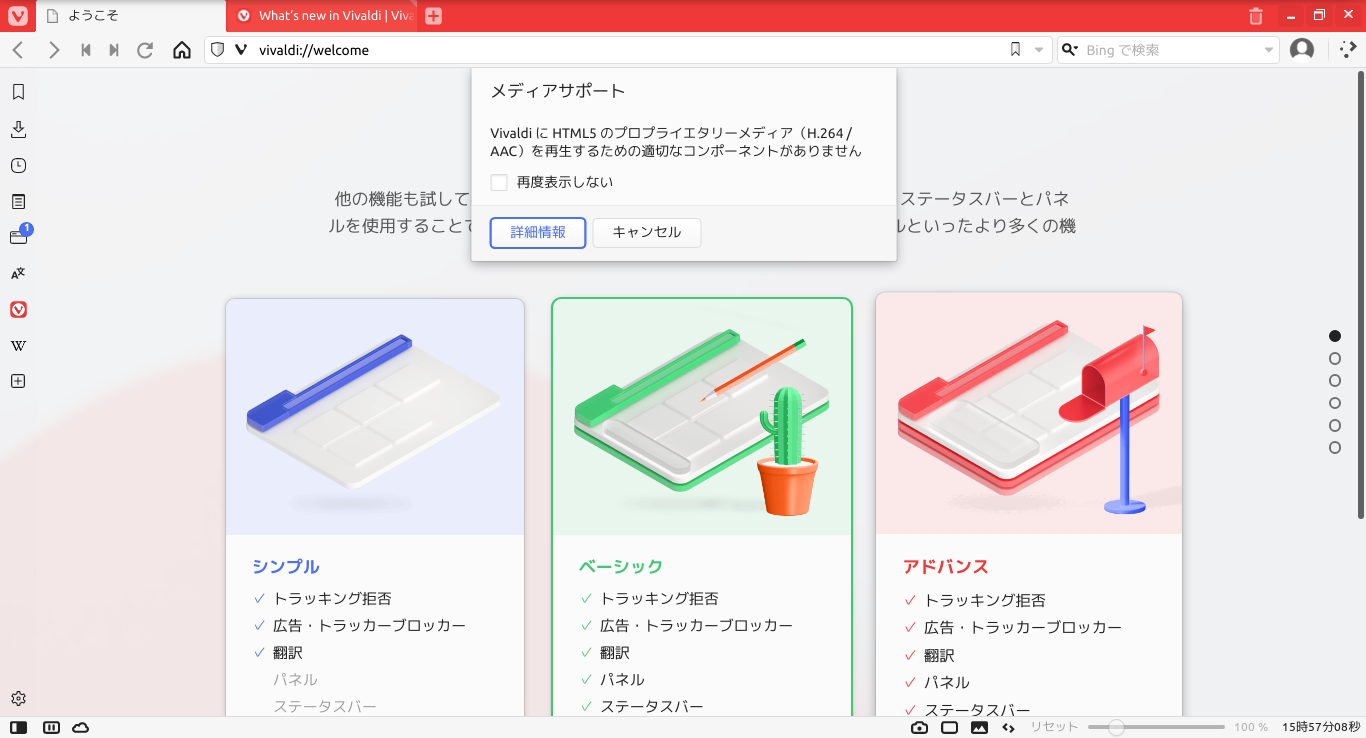The height and width of the screenshot is (738, 1366).
Task: Click the 100 % zoom value
Action: [1251, 727]
